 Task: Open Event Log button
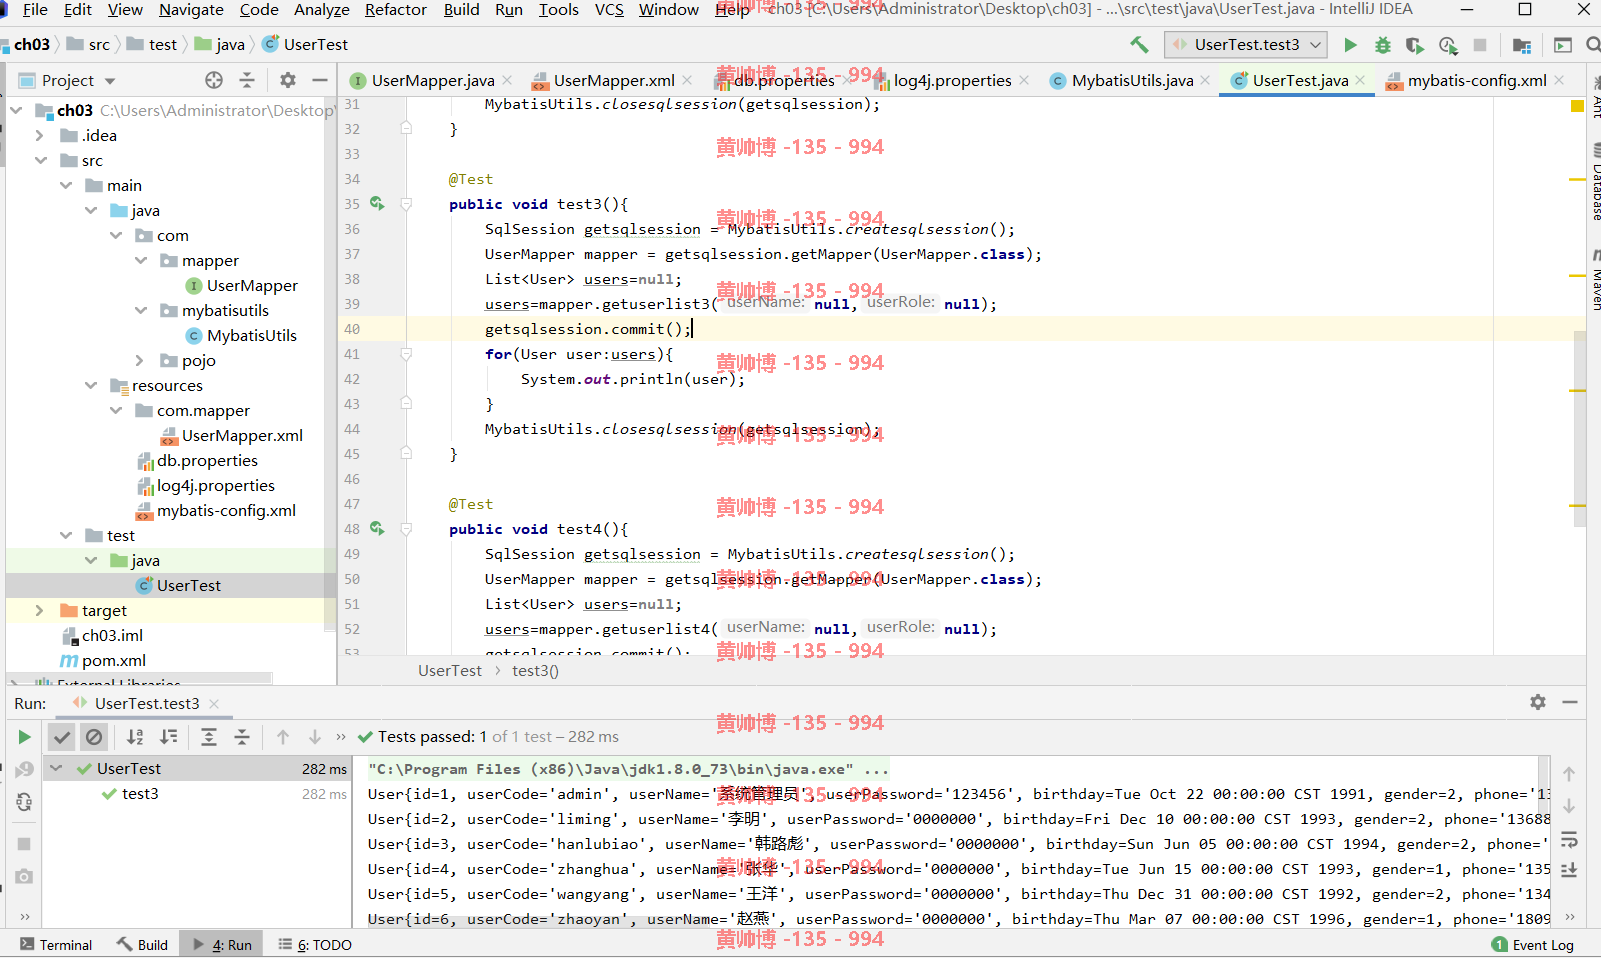pyautogui.click(x=1533, y=945)
